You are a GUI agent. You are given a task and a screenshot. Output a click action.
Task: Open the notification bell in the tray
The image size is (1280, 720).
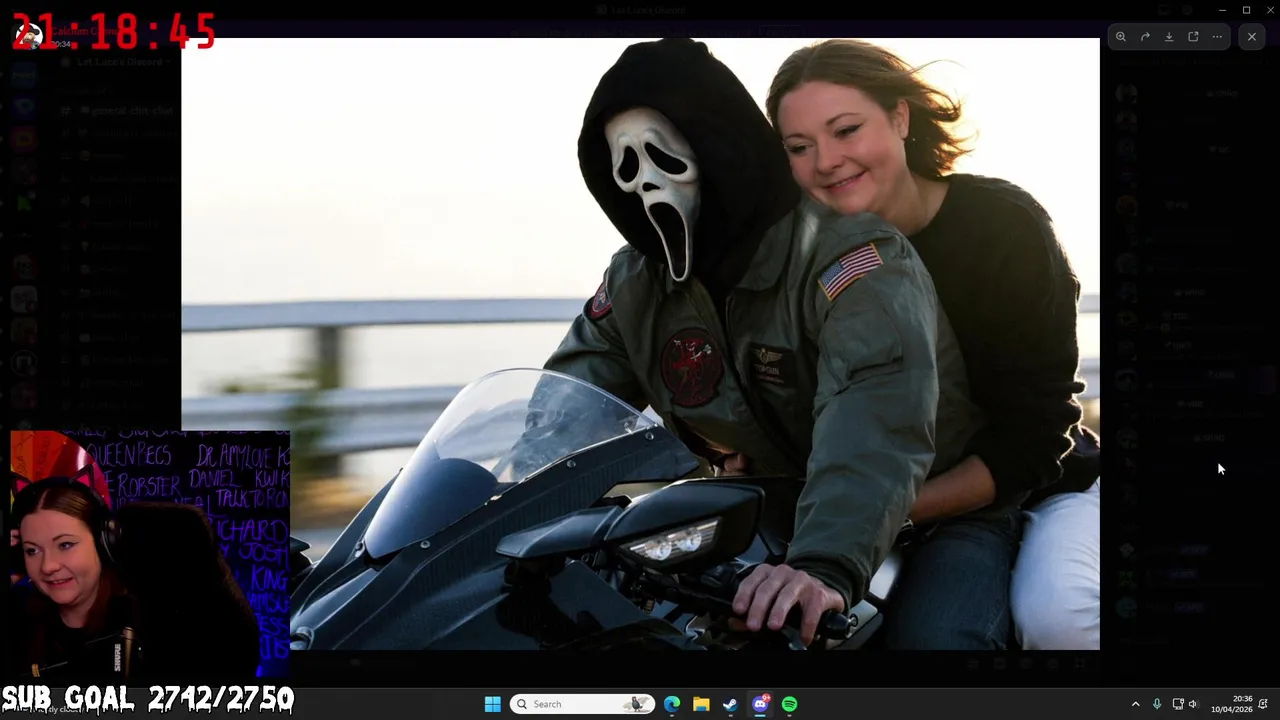pyautogui.click(x=1264, y=704)
